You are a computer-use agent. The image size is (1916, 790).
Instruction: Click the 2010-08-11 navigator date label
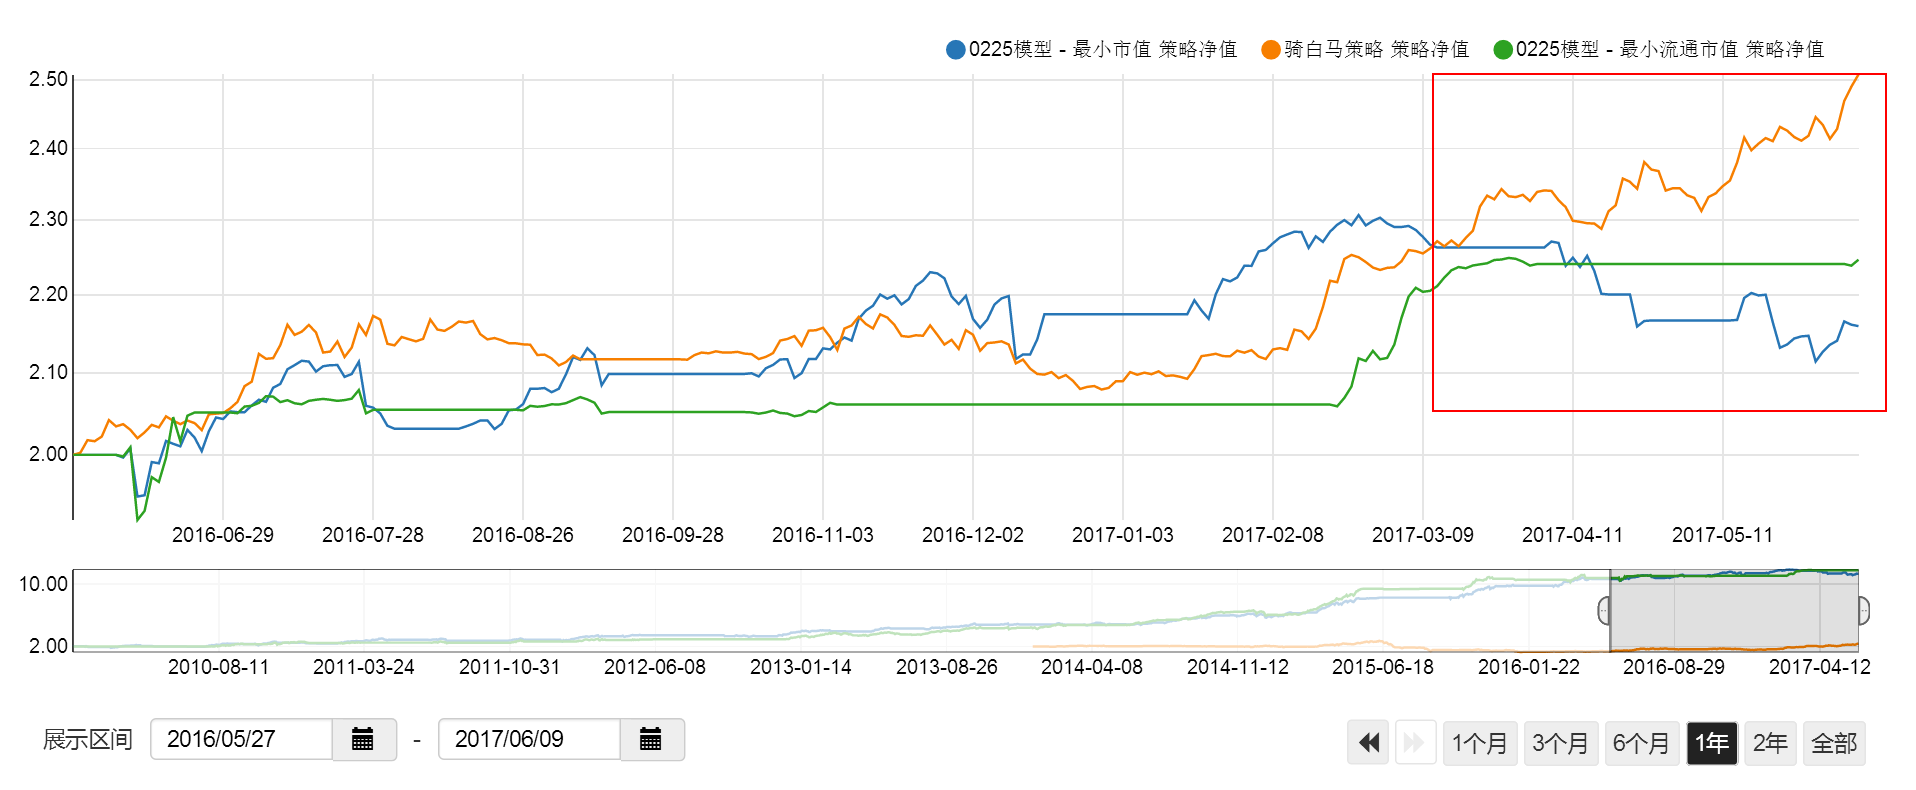(219, 667)
